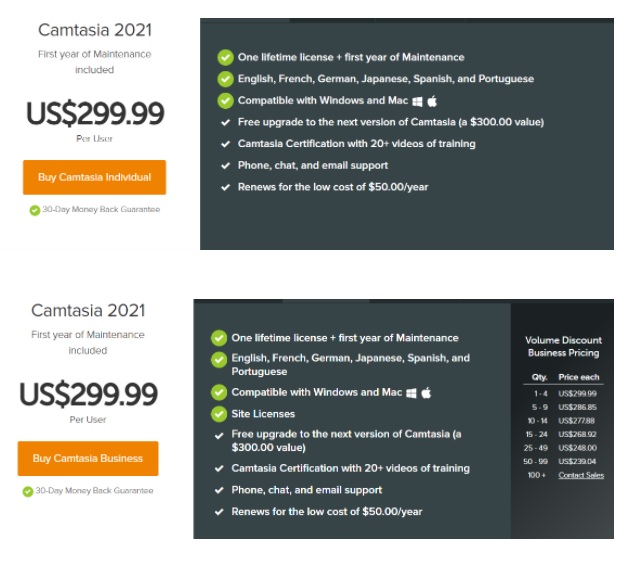Click the green check by Business Money Back Guarantee
The height and width of the screenshot is (562, 637).
click(x=28, y=491)
